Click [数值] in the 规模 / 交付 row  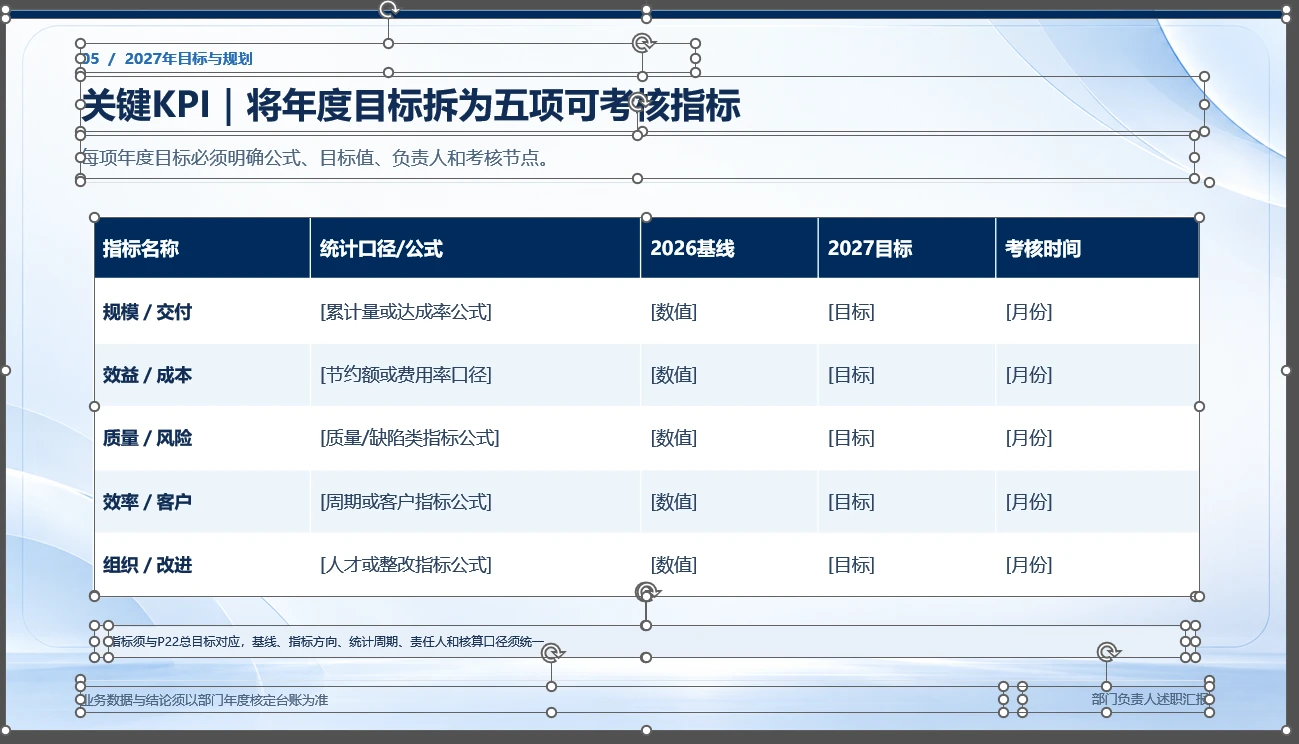674,312
